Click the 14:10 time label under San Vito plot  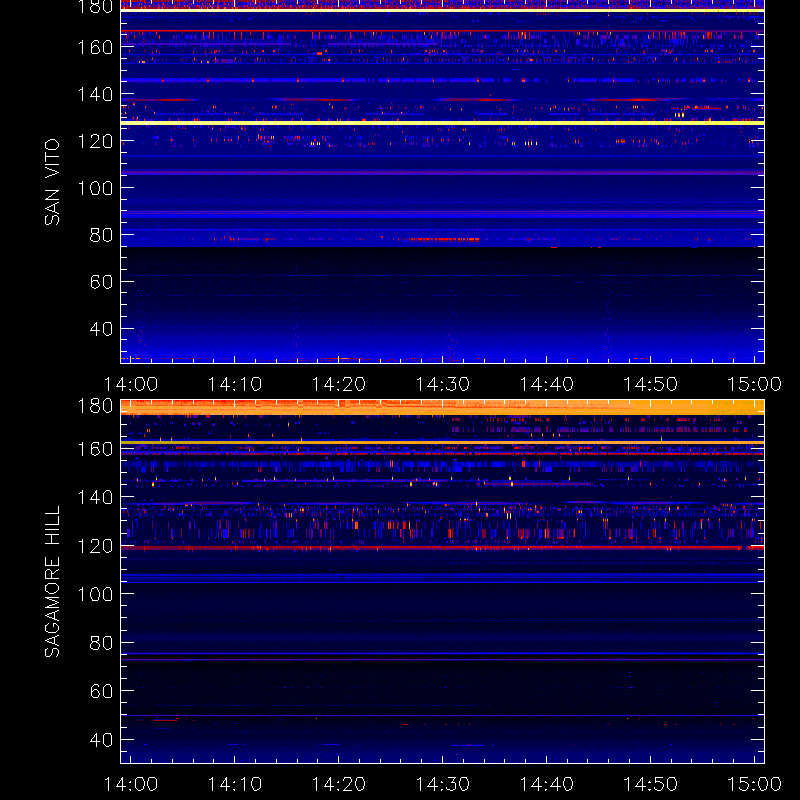point(235,384)
